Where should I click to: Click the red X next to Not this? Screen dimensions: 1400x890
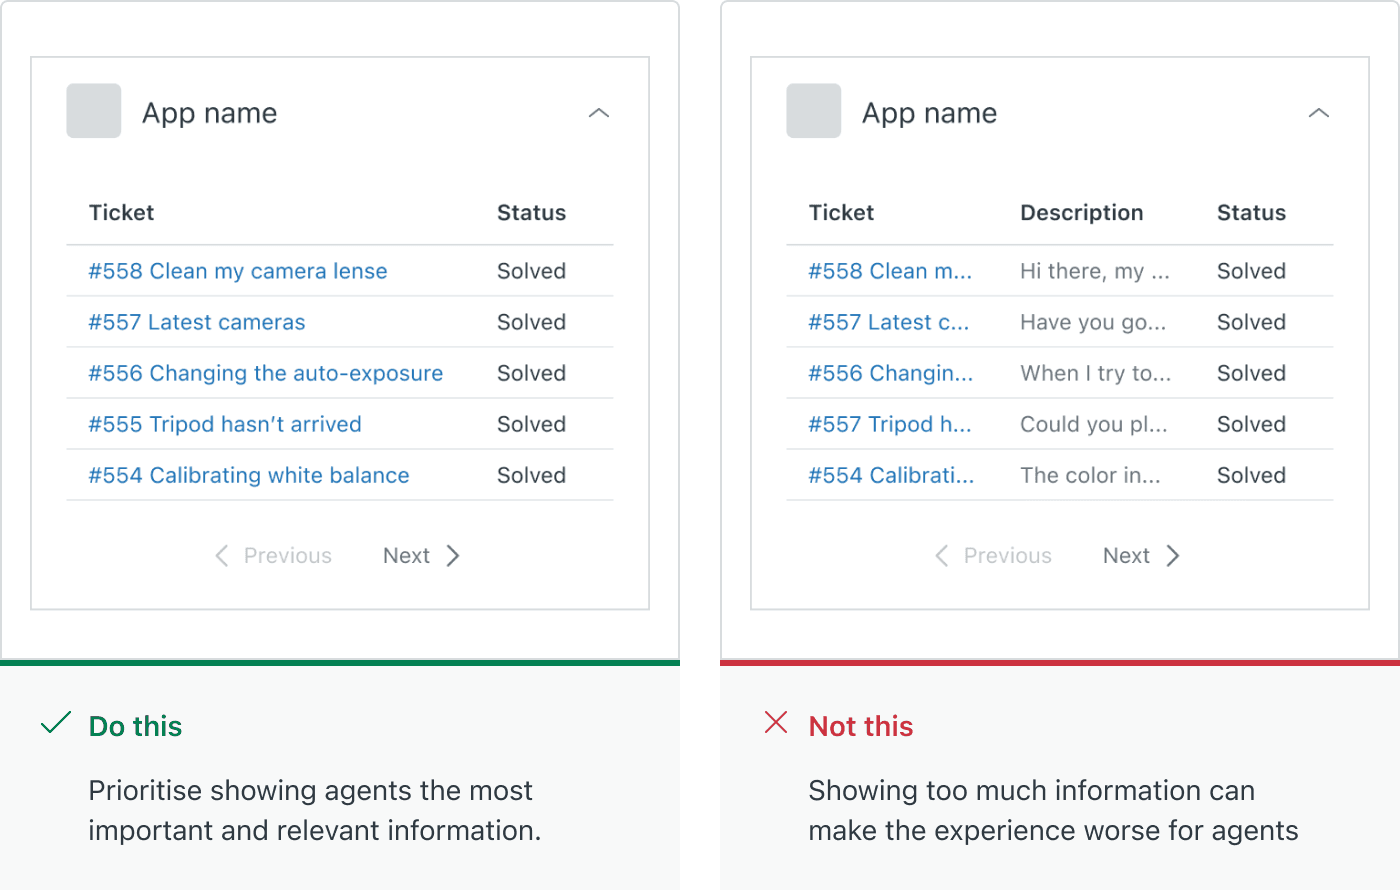click(x=775, y=723)
